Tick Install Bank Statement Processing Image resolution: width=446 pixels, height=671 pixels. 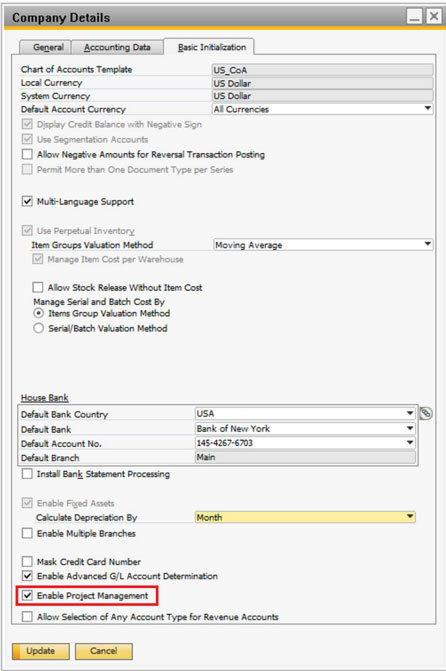27,474
